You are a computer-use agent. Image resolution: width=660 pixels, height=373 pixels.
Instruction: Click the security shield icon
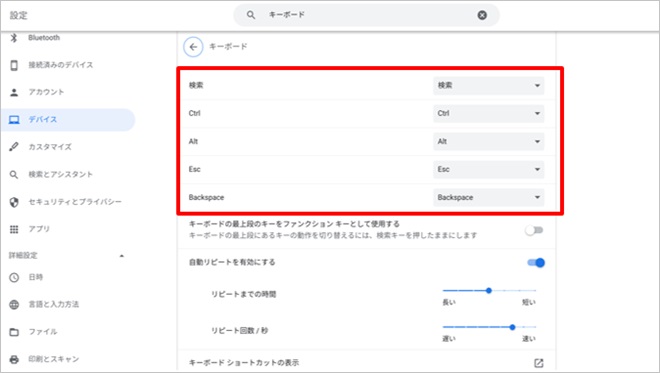pyautogui.click(x=14, y=202)
